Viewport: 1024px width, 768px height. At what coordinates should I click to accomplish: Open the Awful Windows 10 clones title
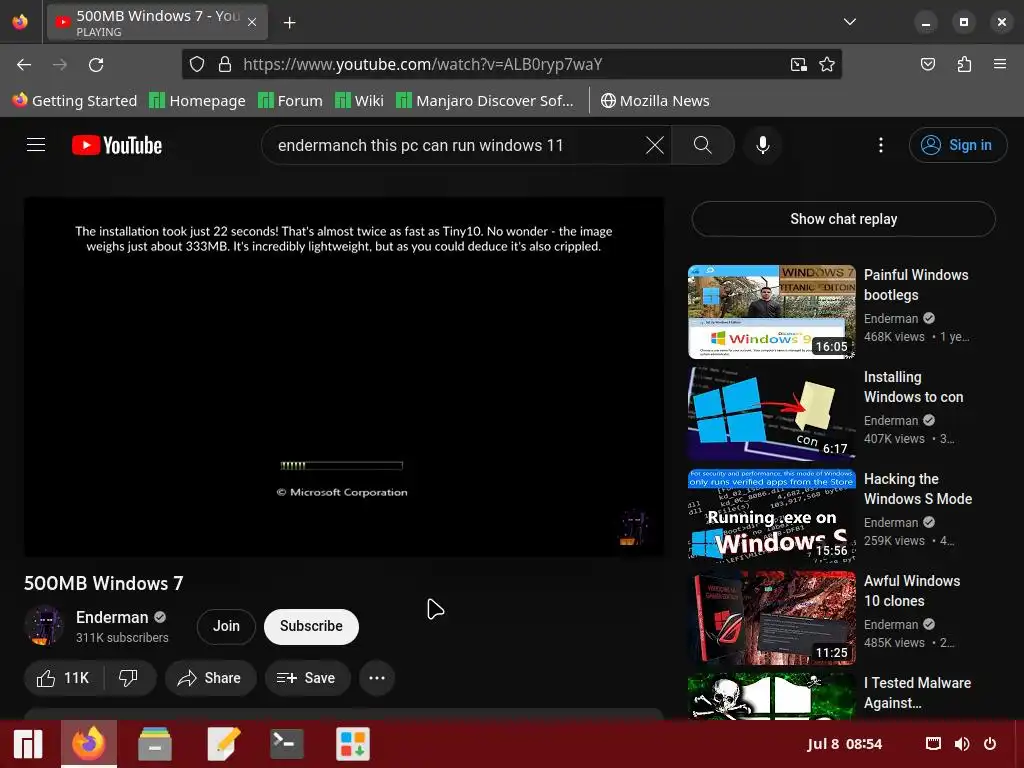(912, 590)
